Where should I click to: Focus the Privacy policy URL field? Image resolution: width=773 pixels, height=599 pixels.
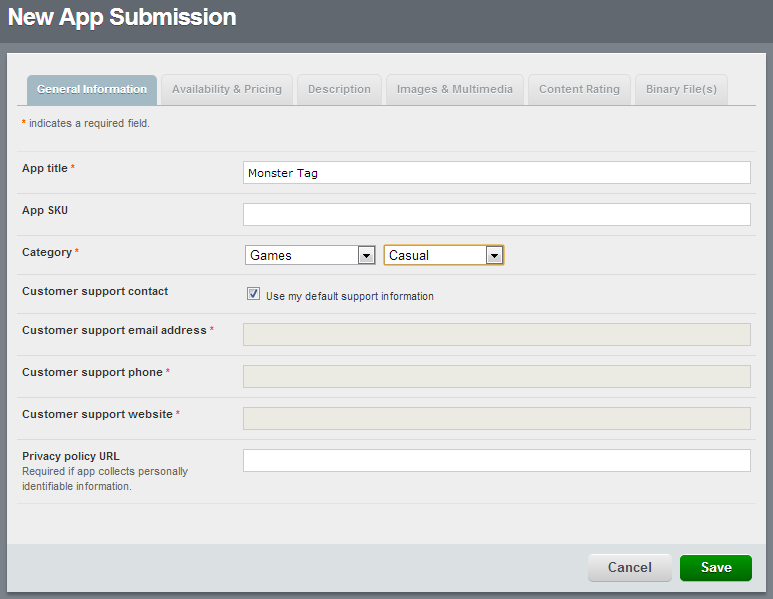pyautogui.click(x=496, y=460)
